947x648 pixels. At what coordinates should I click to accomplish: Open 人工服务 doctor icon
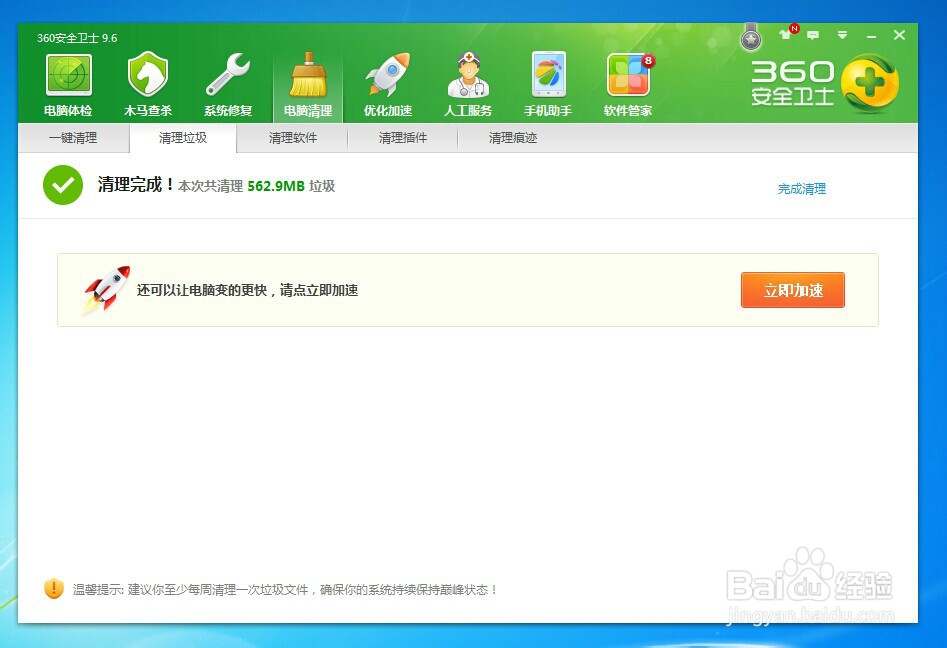click(468, 75)
